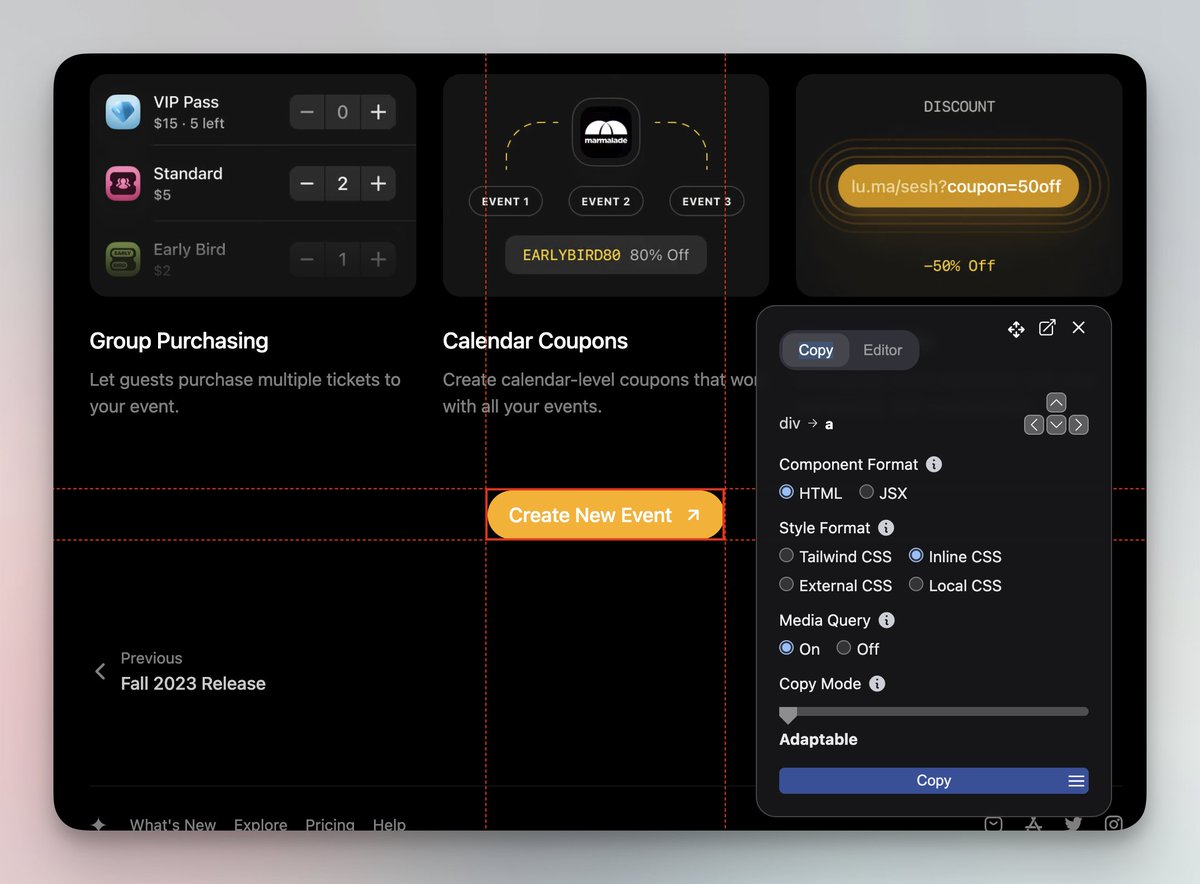Click info icon beside Copy Mode
The image size is (1200, 884).
point(877,684)
